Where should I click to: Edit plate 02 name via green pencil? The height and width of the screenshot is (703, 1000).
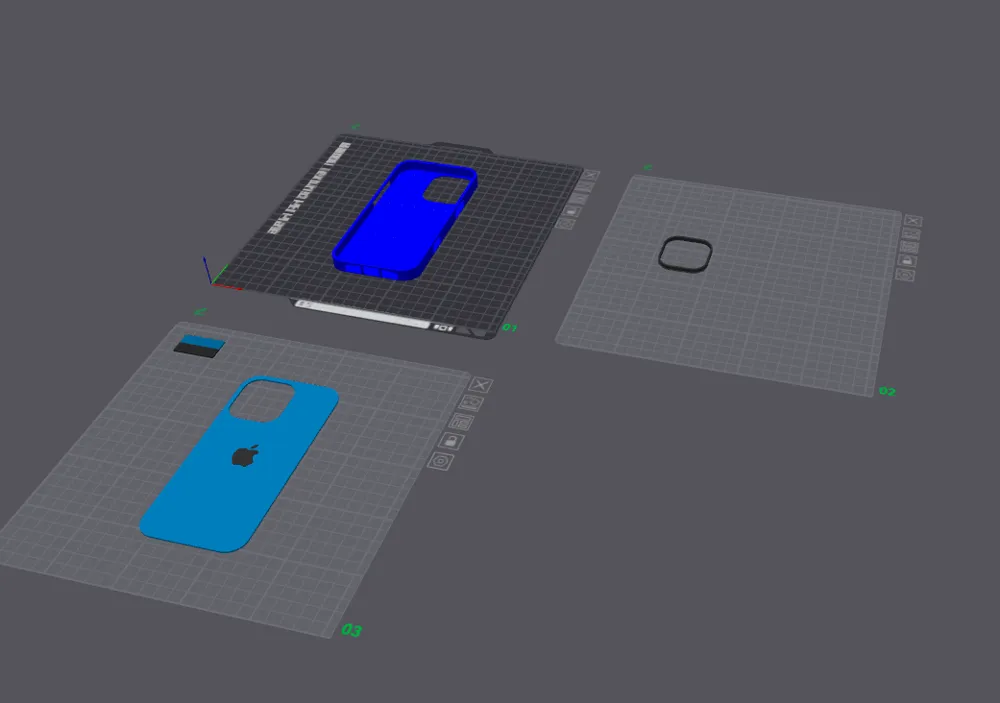click(x=648, y=168)
